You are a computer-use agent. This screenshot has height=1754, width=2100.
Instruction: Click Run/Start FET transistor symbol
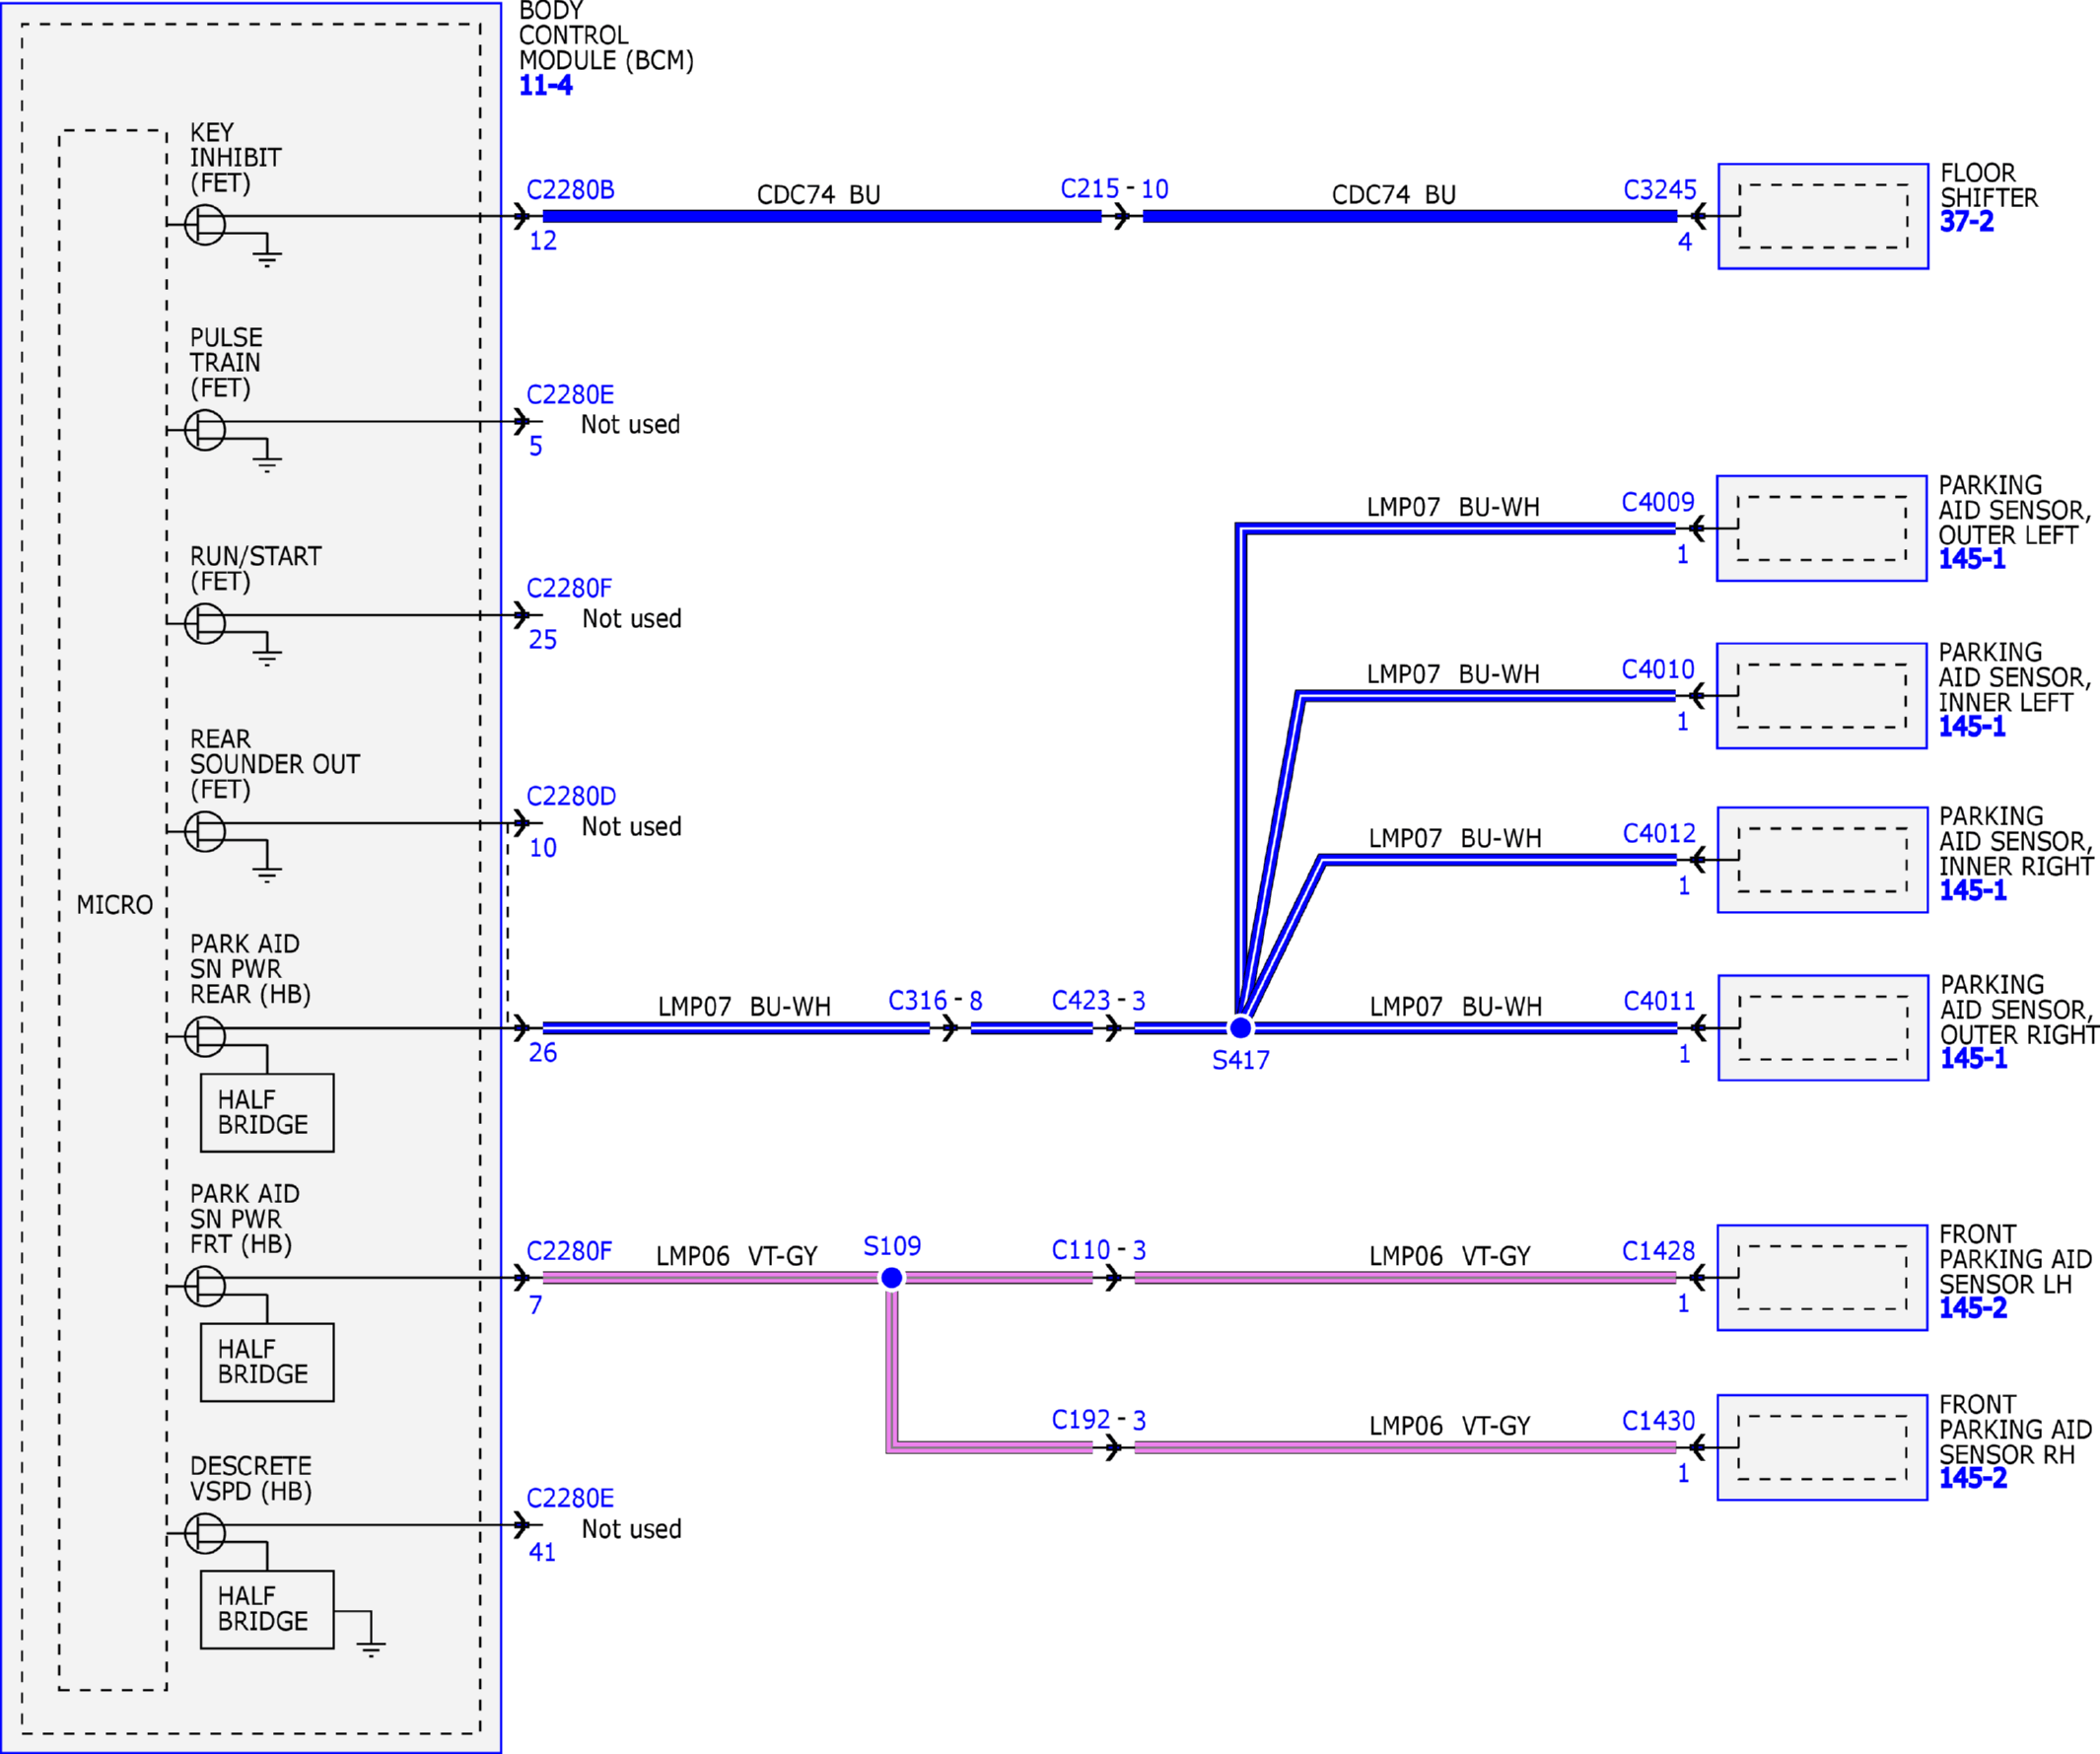point(205,624)
